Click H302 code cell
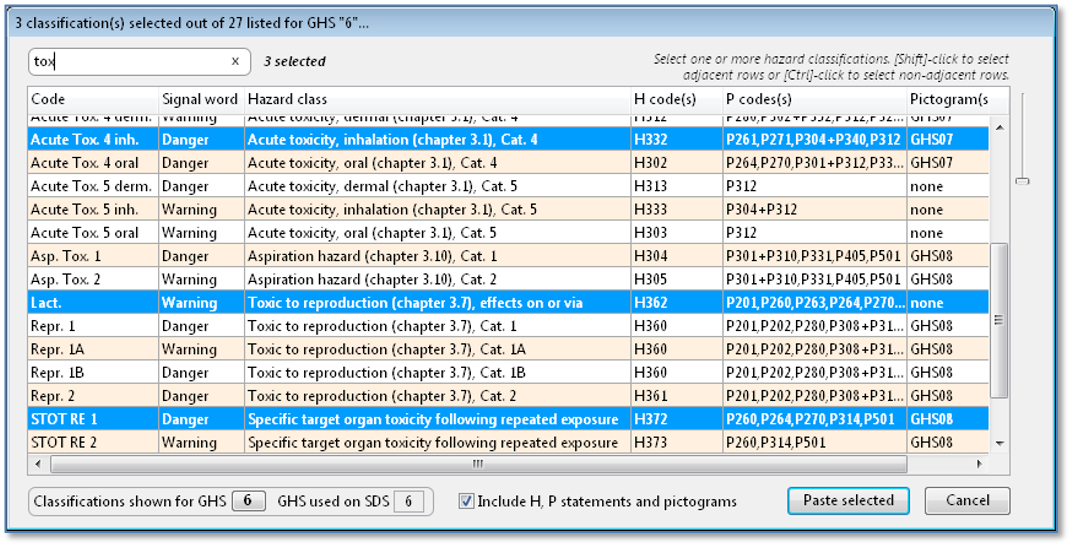This screenshot has height=545, width=1070. [676, 163]
